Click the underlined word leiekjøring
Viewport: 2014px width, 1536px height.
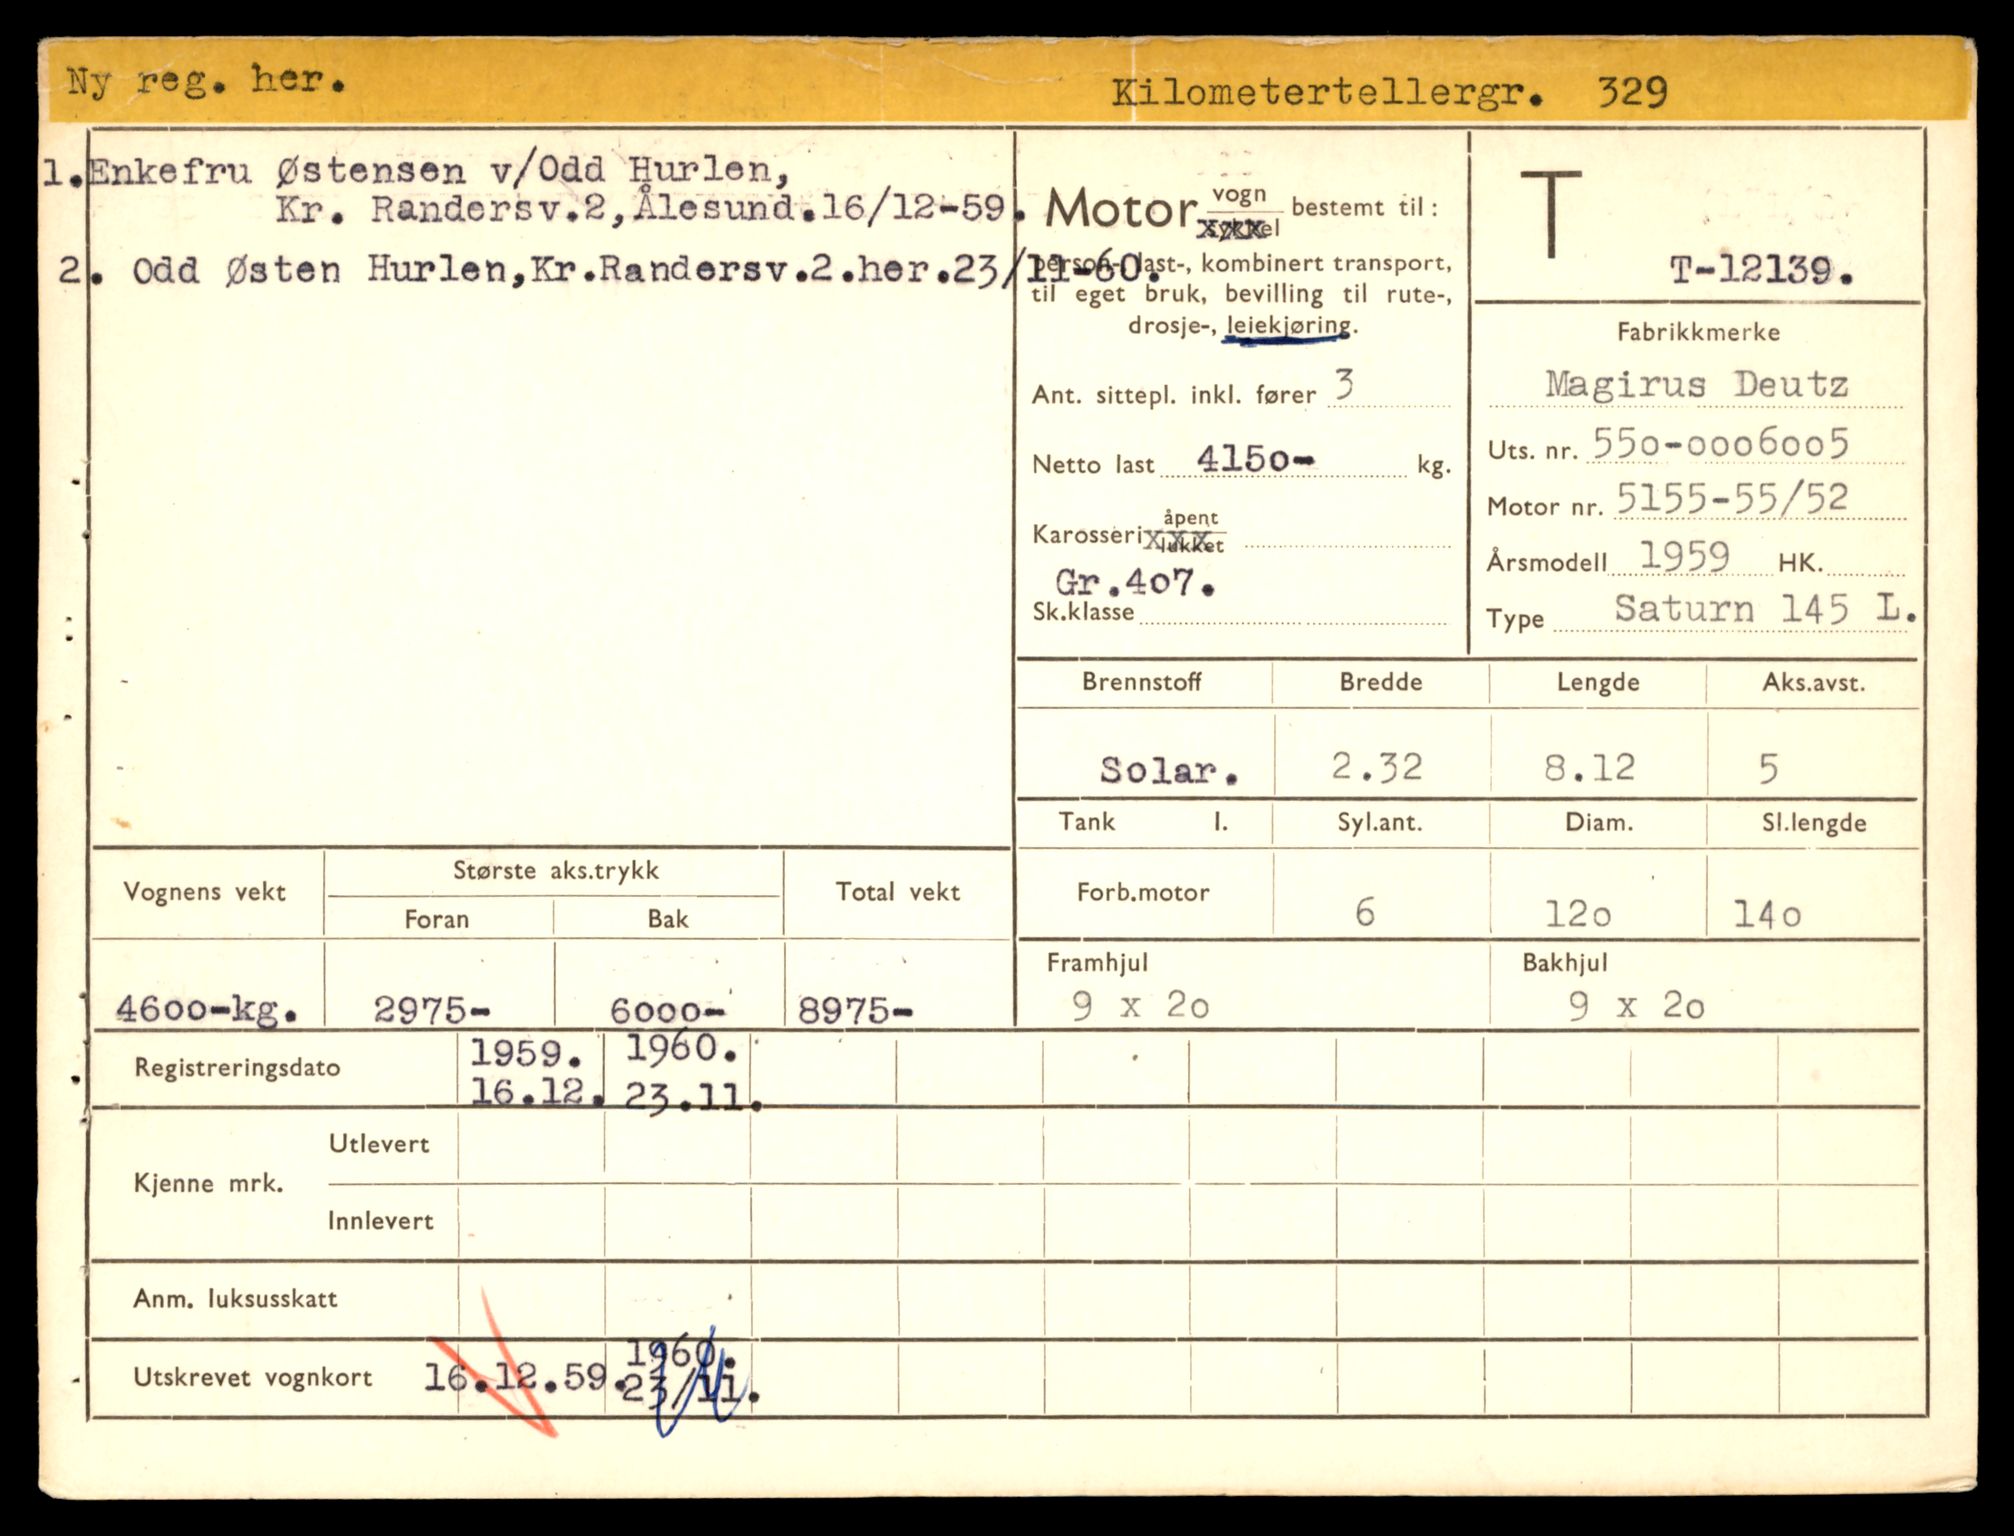[x=1288, y=326]
